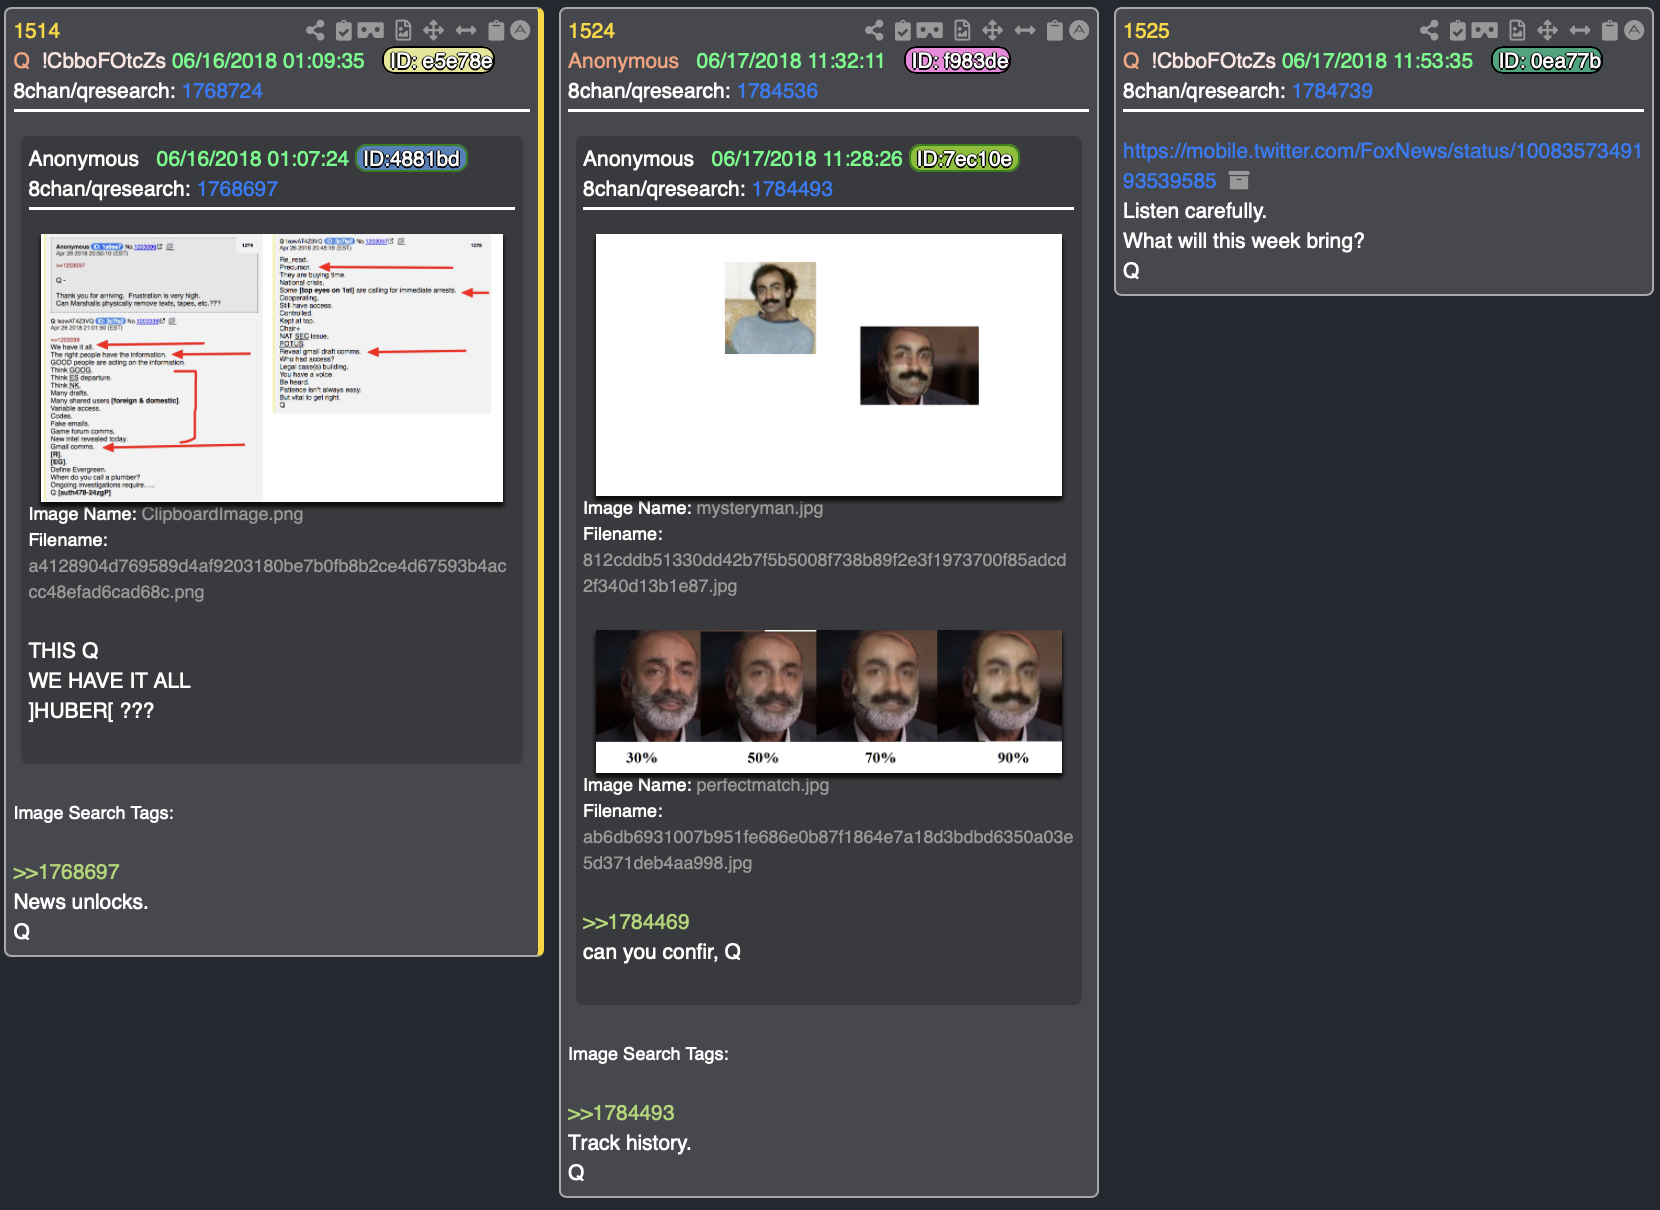Open 8chan thread link 1784536
The image size is (1660, 1210).
pos(777,91)
